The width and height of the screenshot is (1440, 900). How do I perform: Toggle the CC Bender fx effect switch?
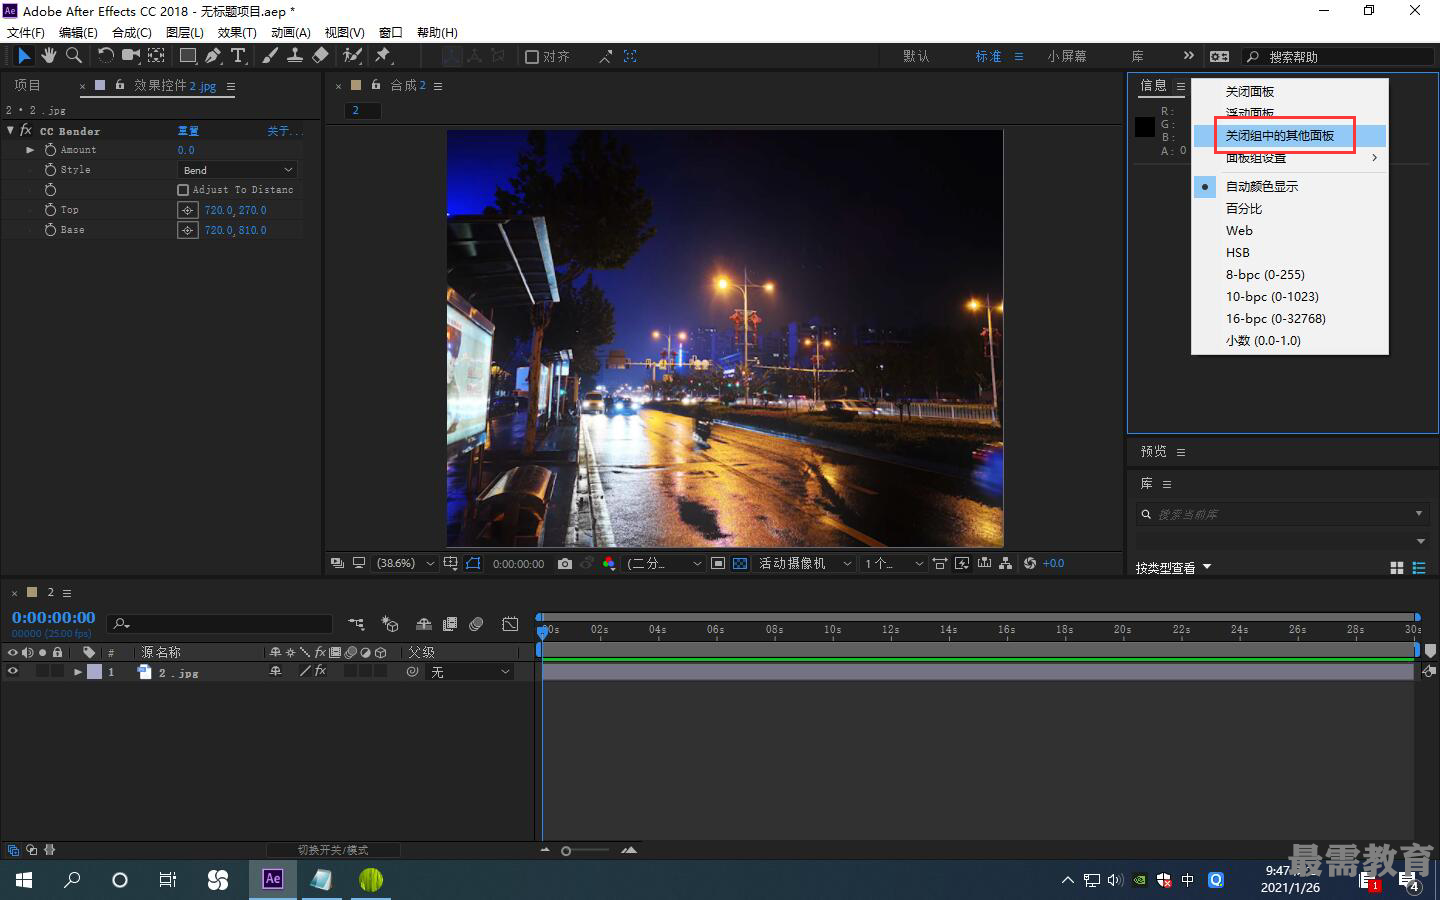(x=26, y=131)
